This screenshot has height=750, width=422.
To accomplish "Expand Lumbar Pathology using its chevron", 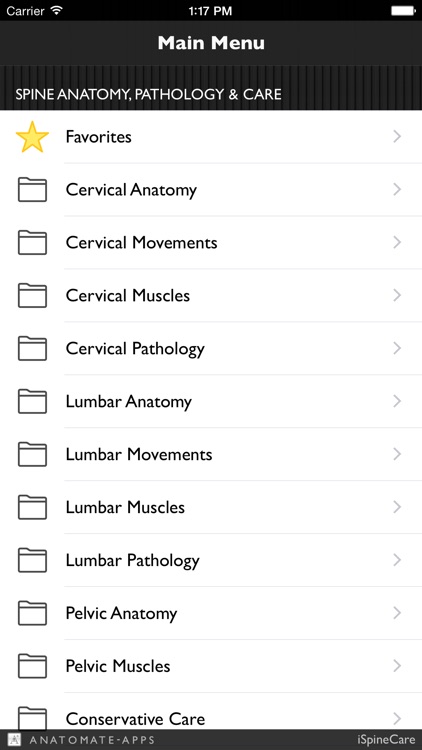I will pos(397,560).
